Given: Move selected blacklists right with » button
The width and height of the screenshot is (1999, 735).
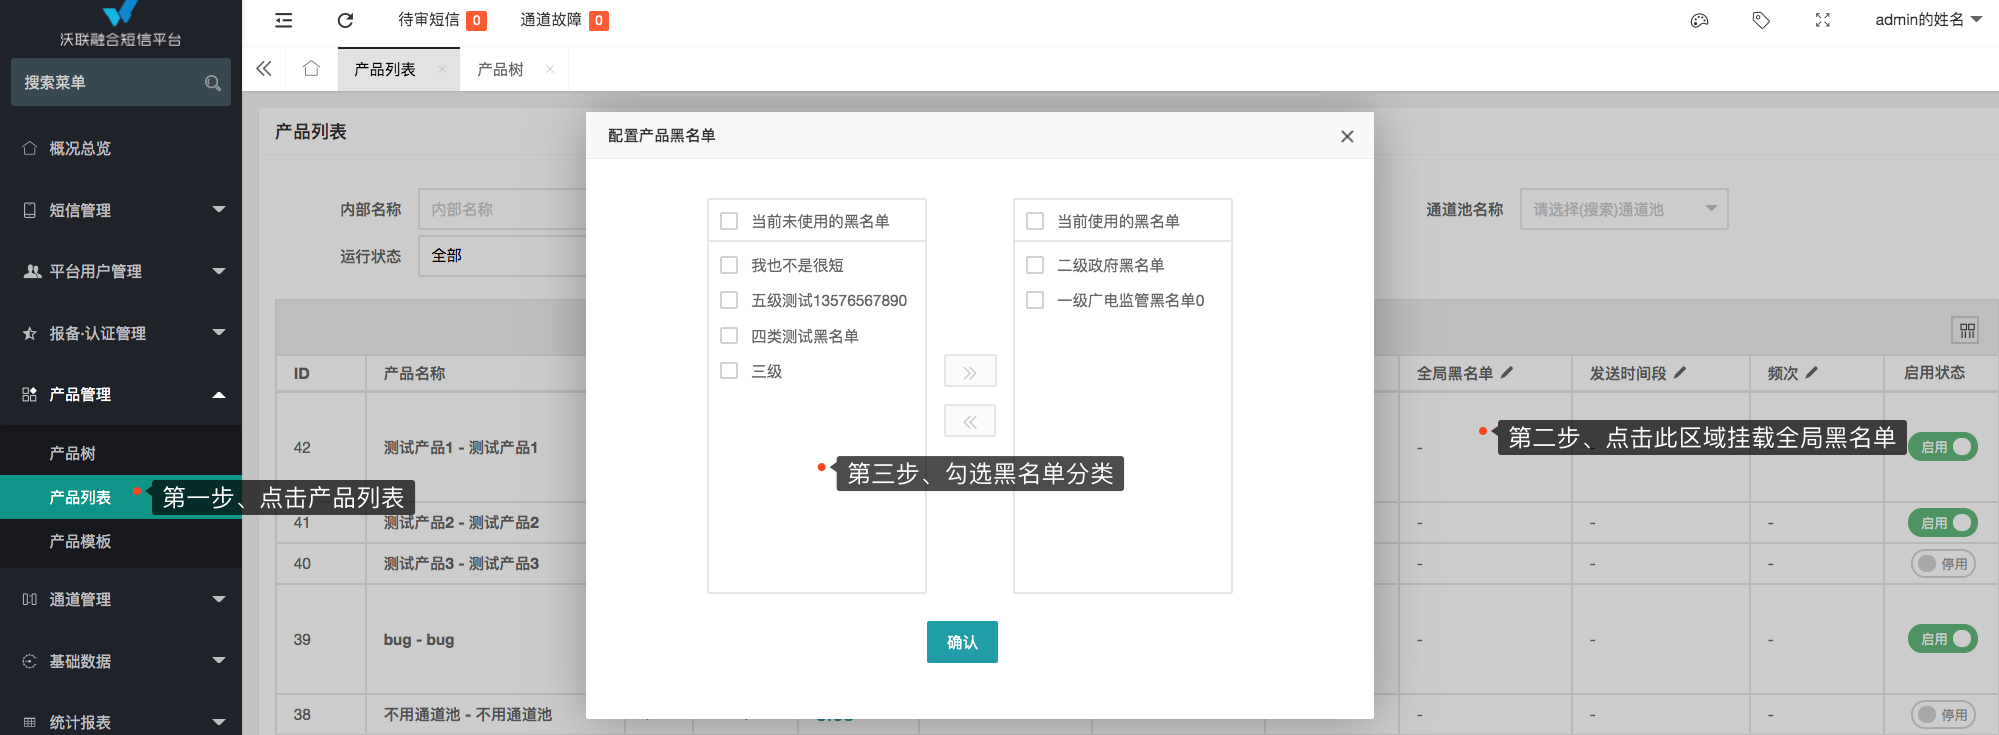Looking at the screenshot, I should 970,372.
